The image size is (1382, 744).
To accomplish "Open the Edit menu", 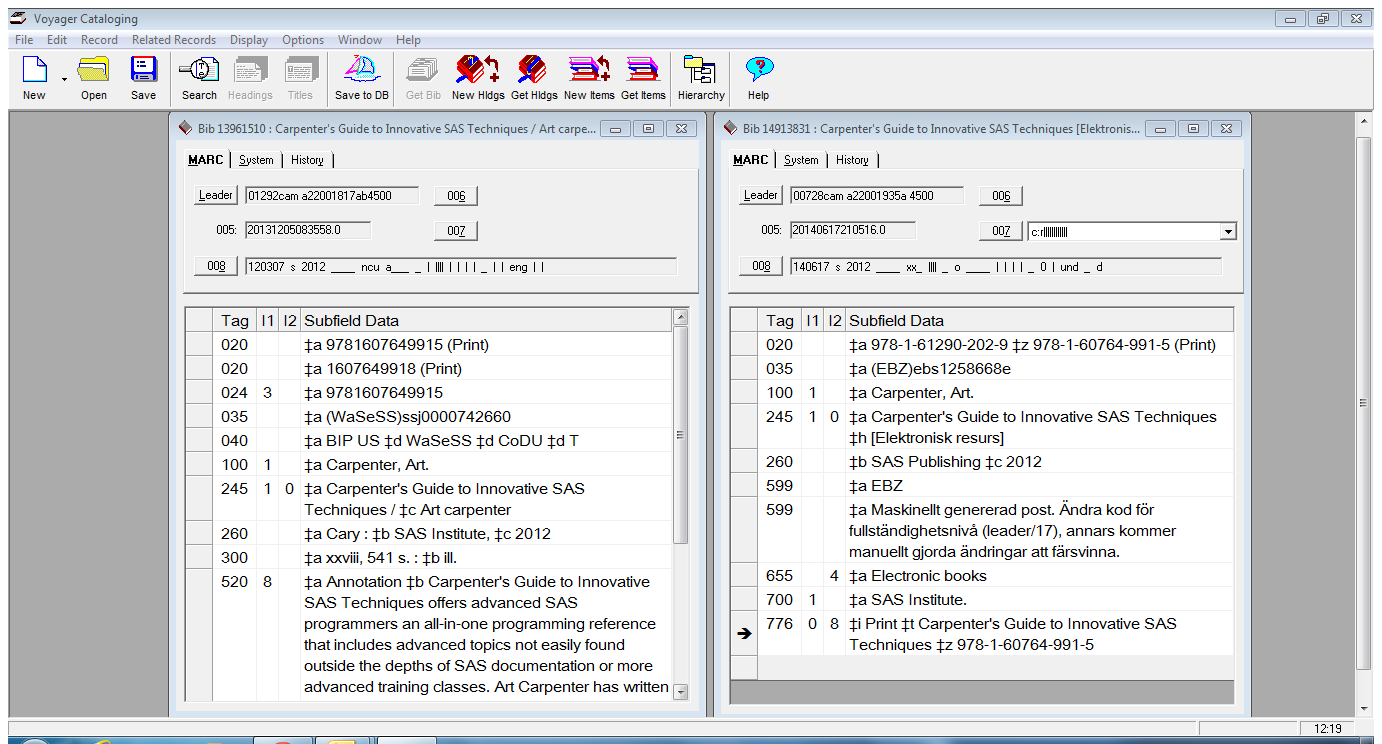I will click(x=57, y=40).
